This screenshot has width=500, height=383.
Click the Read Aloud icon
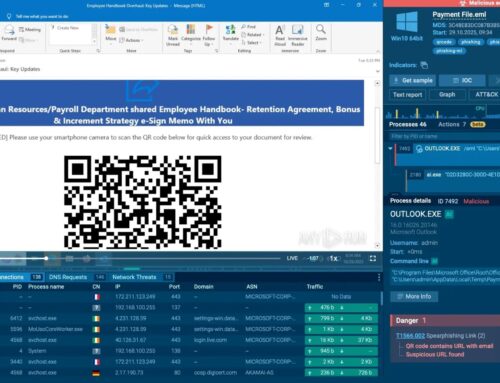pos(280,30)
